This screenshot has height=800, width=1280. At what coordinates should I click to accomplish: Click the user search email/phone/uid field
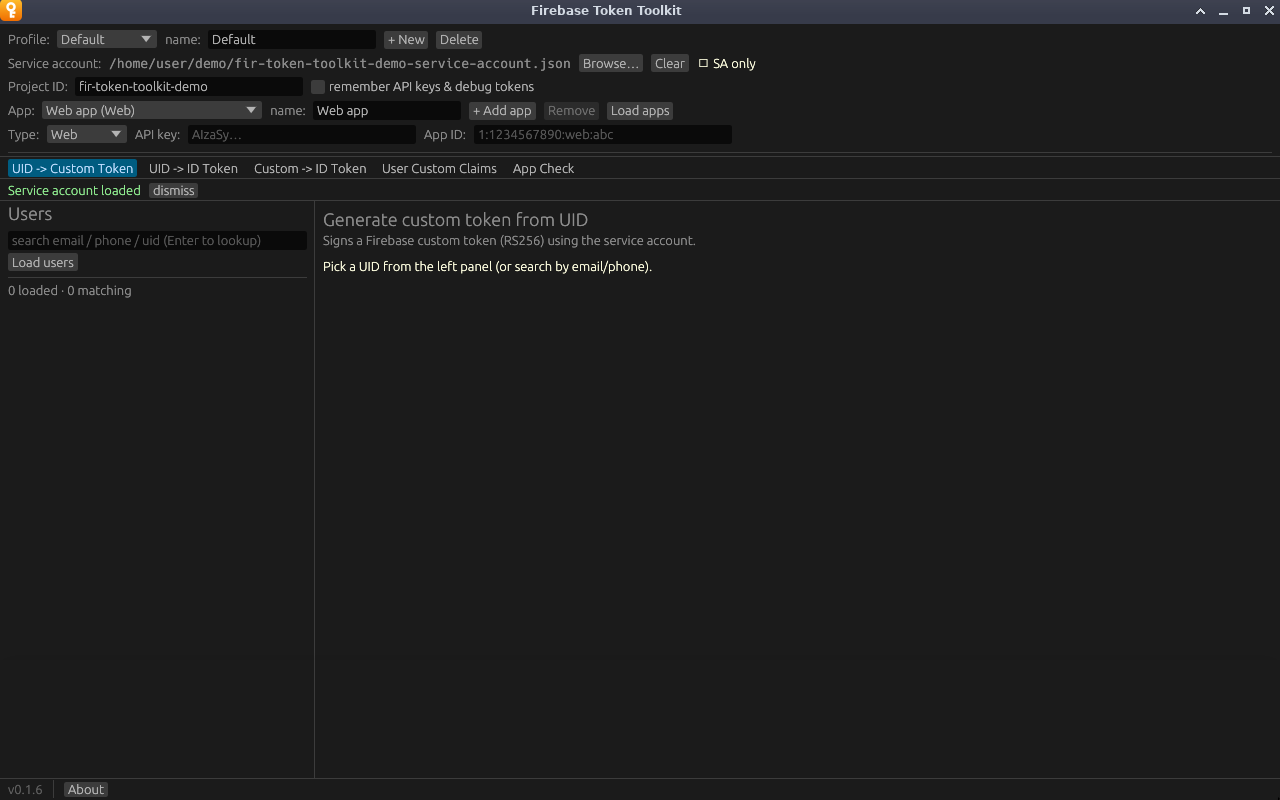click(157, 240)
